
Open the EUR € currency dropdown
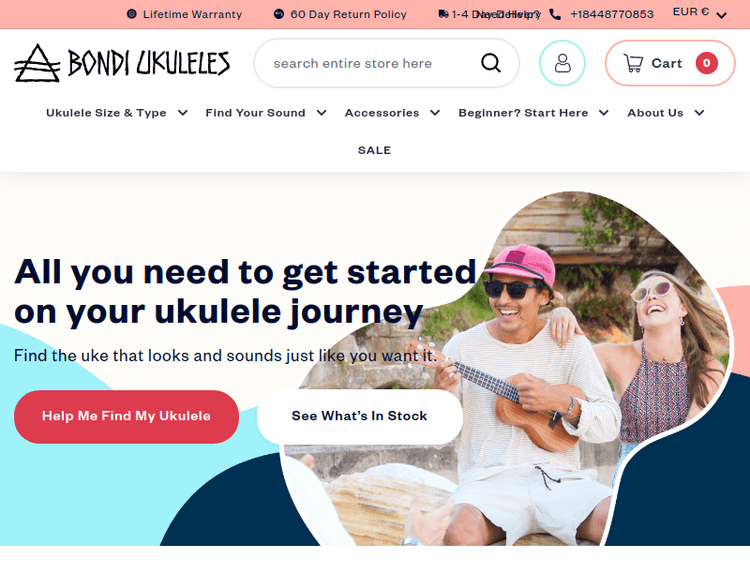tap(700, 13)
